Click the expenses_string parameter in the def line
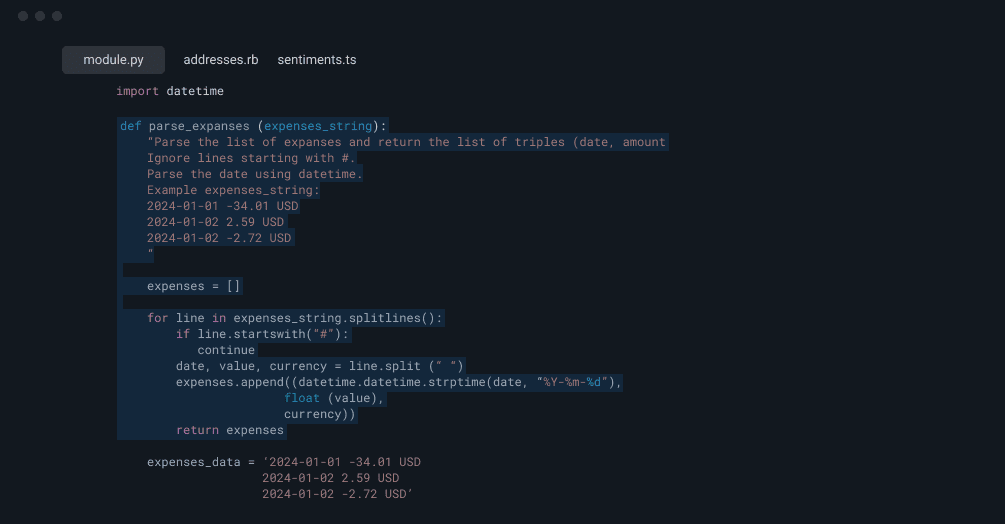 coord(320,126)
